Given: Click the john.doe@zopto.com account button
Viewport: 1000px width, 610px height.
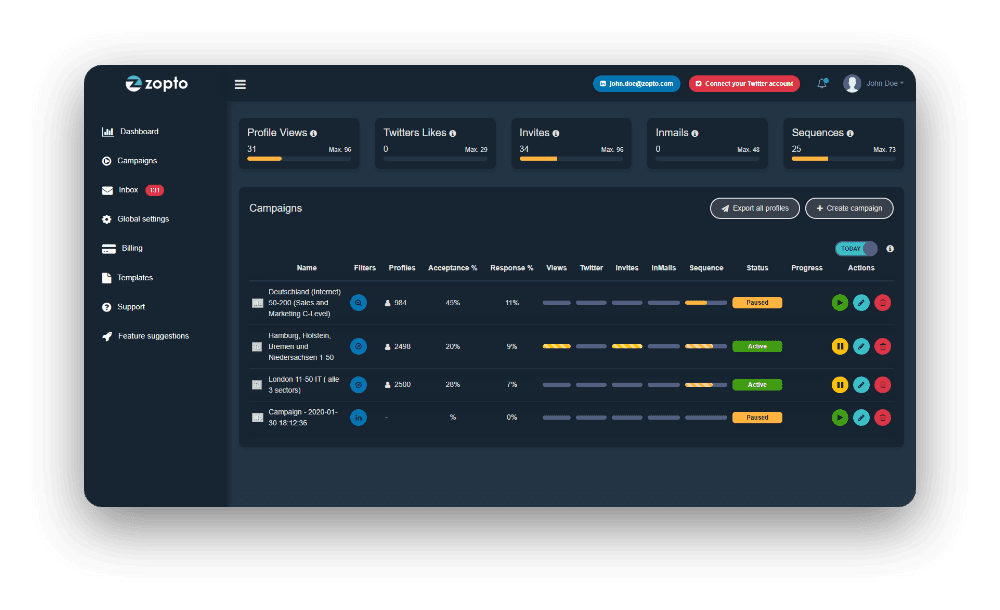Looking at the screenshot, I should click(x=636, y=84).
